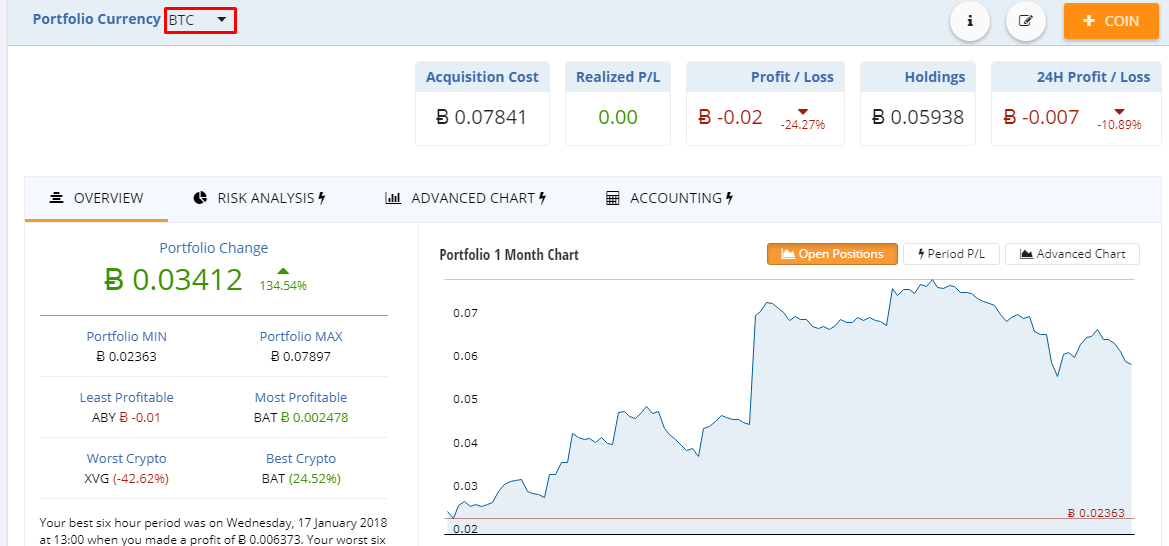Click the Acquisition Cost card
This screenshot has height=546, width=1169.
[481, 103]
